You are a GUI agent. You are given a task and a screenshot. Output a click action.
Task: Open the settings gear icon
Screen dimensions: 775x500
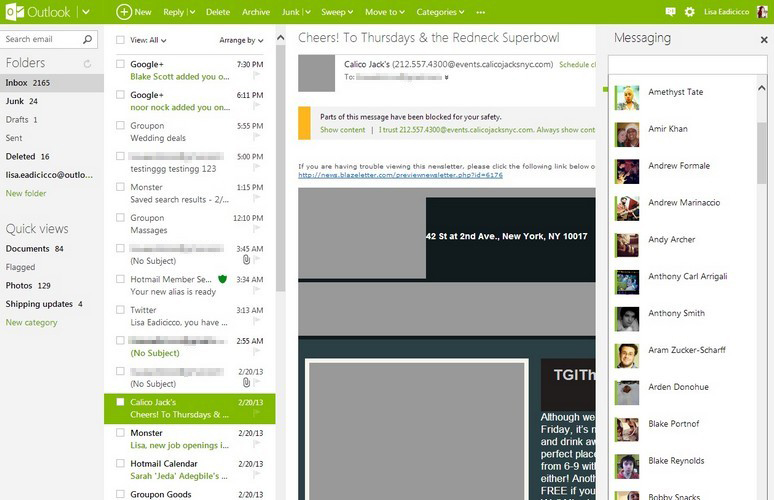[x=689, y=12]
